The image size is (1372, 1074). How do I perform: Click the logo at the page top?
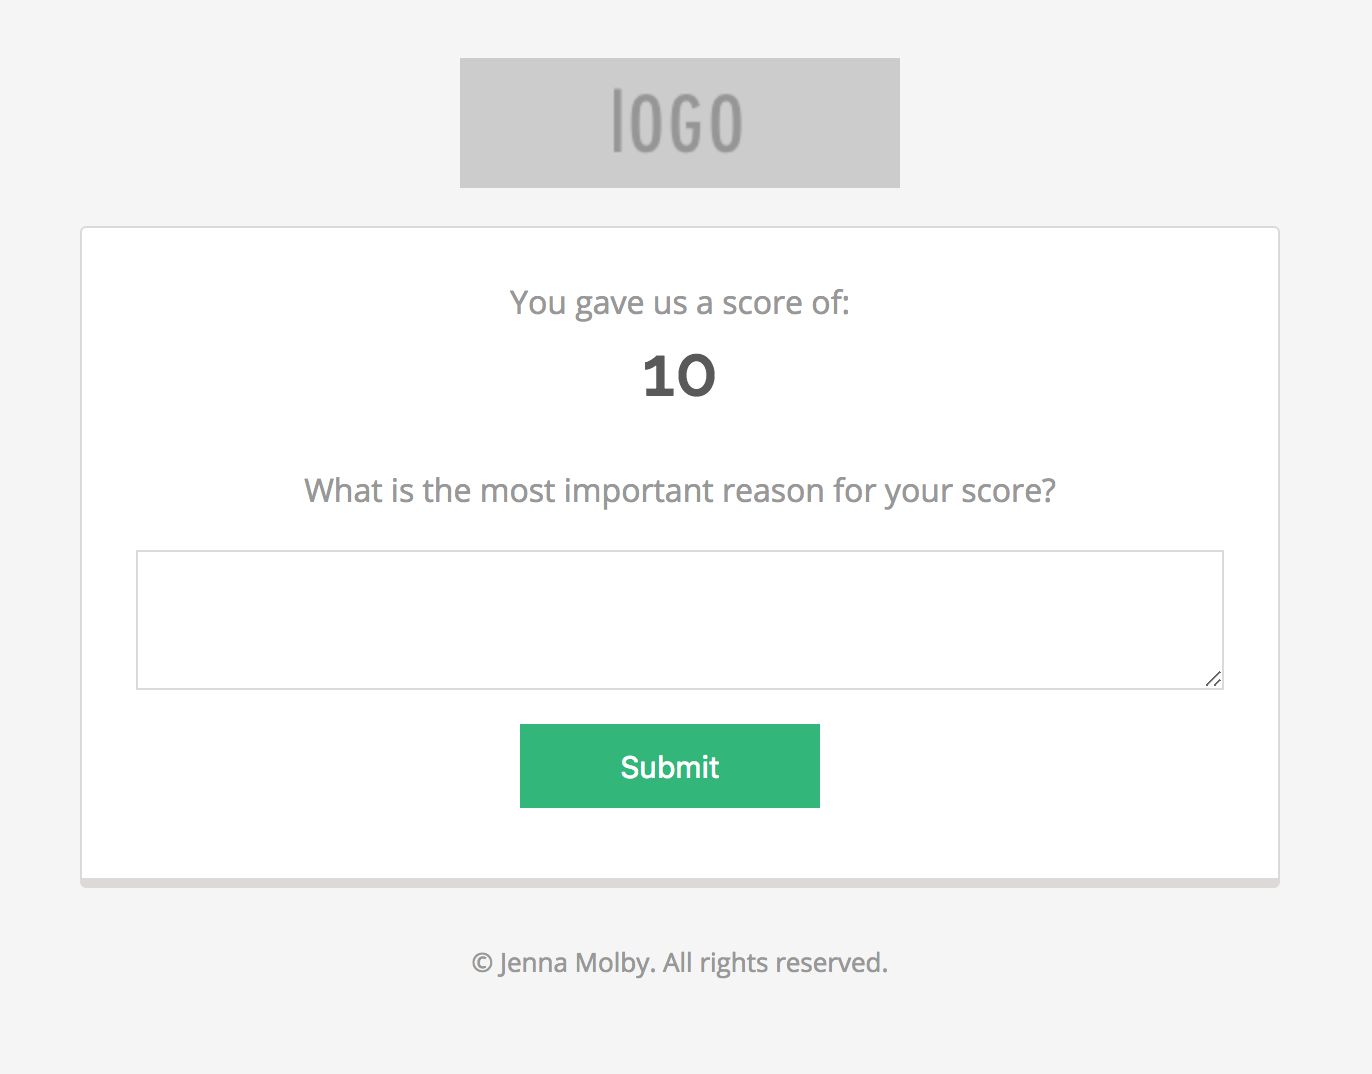click(x=679, y=123)
